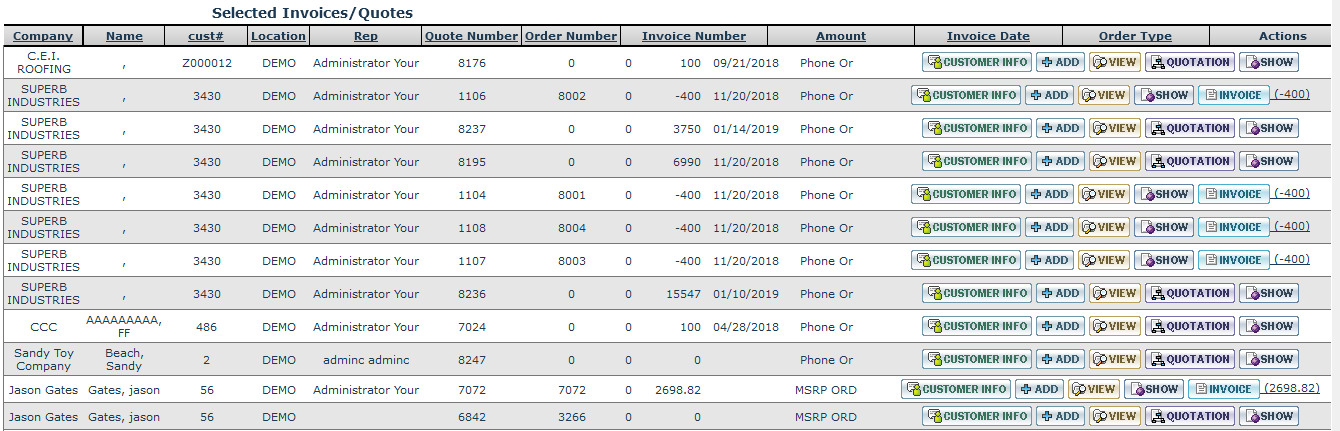Screen dimensions: 1340x431
Task: Sort by Order Type header
Action: point(1135,36)
